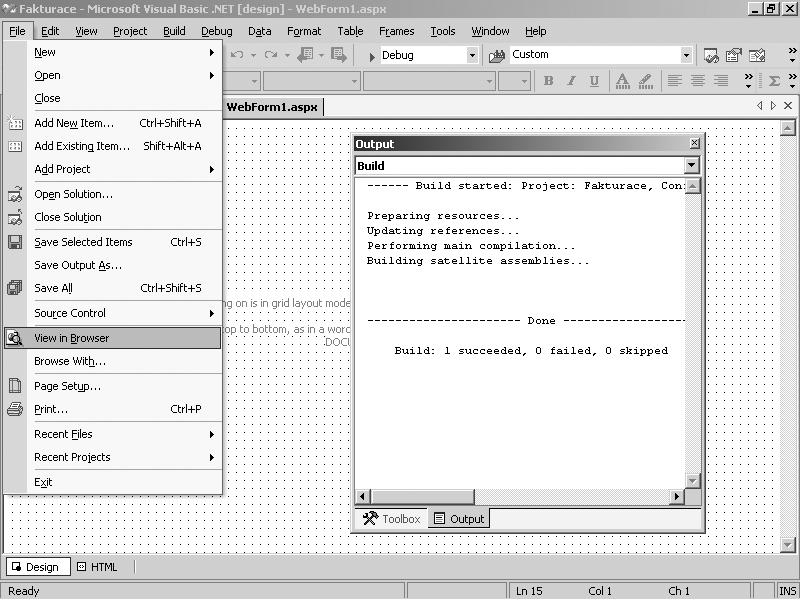This screenshot has width=800, height=600.
Task: Open the Custom combo box dropdown arrow
Action: (686, 55)
